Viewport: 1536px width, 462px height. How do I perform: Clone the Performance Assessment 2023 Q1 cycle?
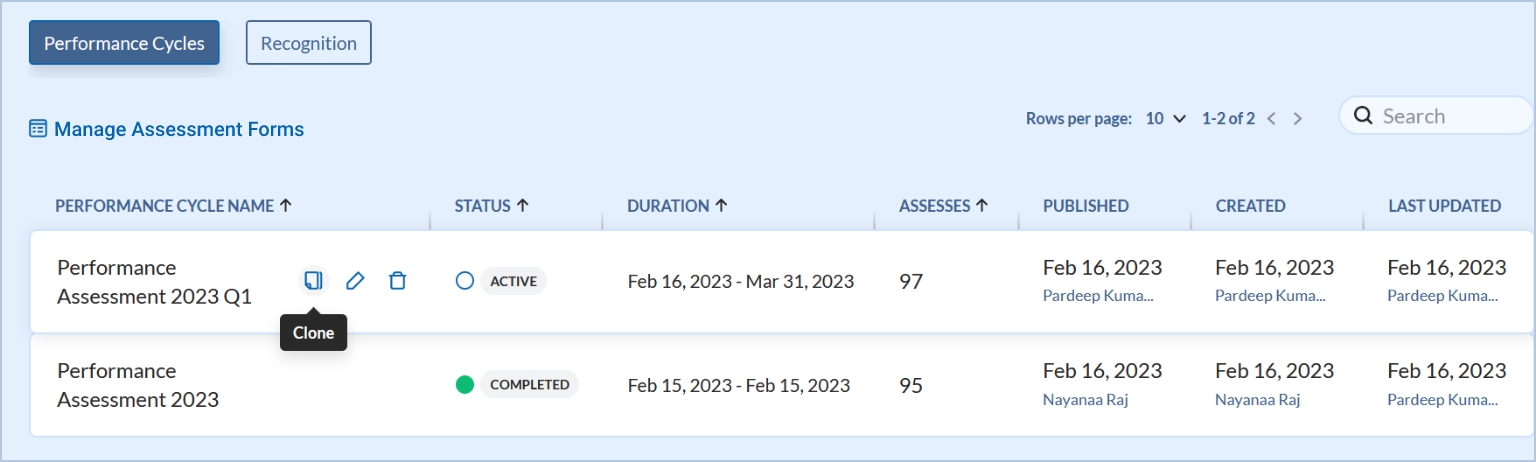313,281
